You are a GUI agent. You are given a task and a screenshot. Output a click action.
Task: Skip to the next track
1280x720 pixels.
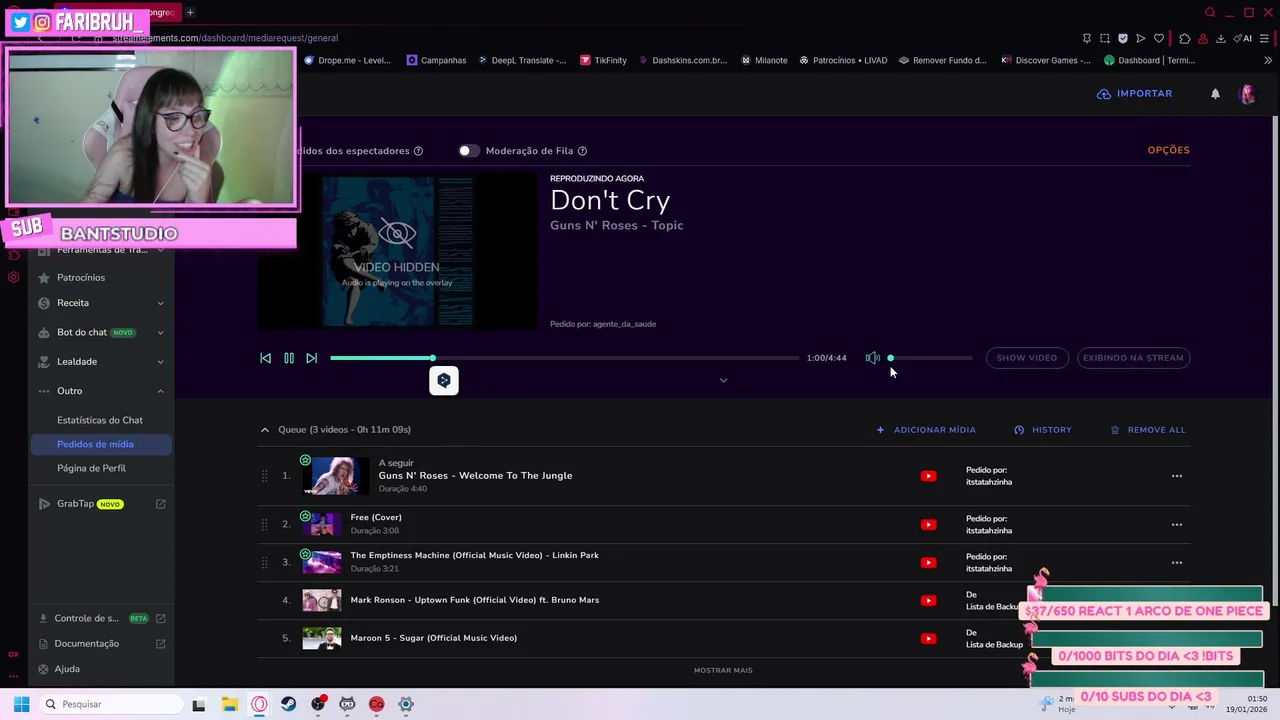click(311, 358)
